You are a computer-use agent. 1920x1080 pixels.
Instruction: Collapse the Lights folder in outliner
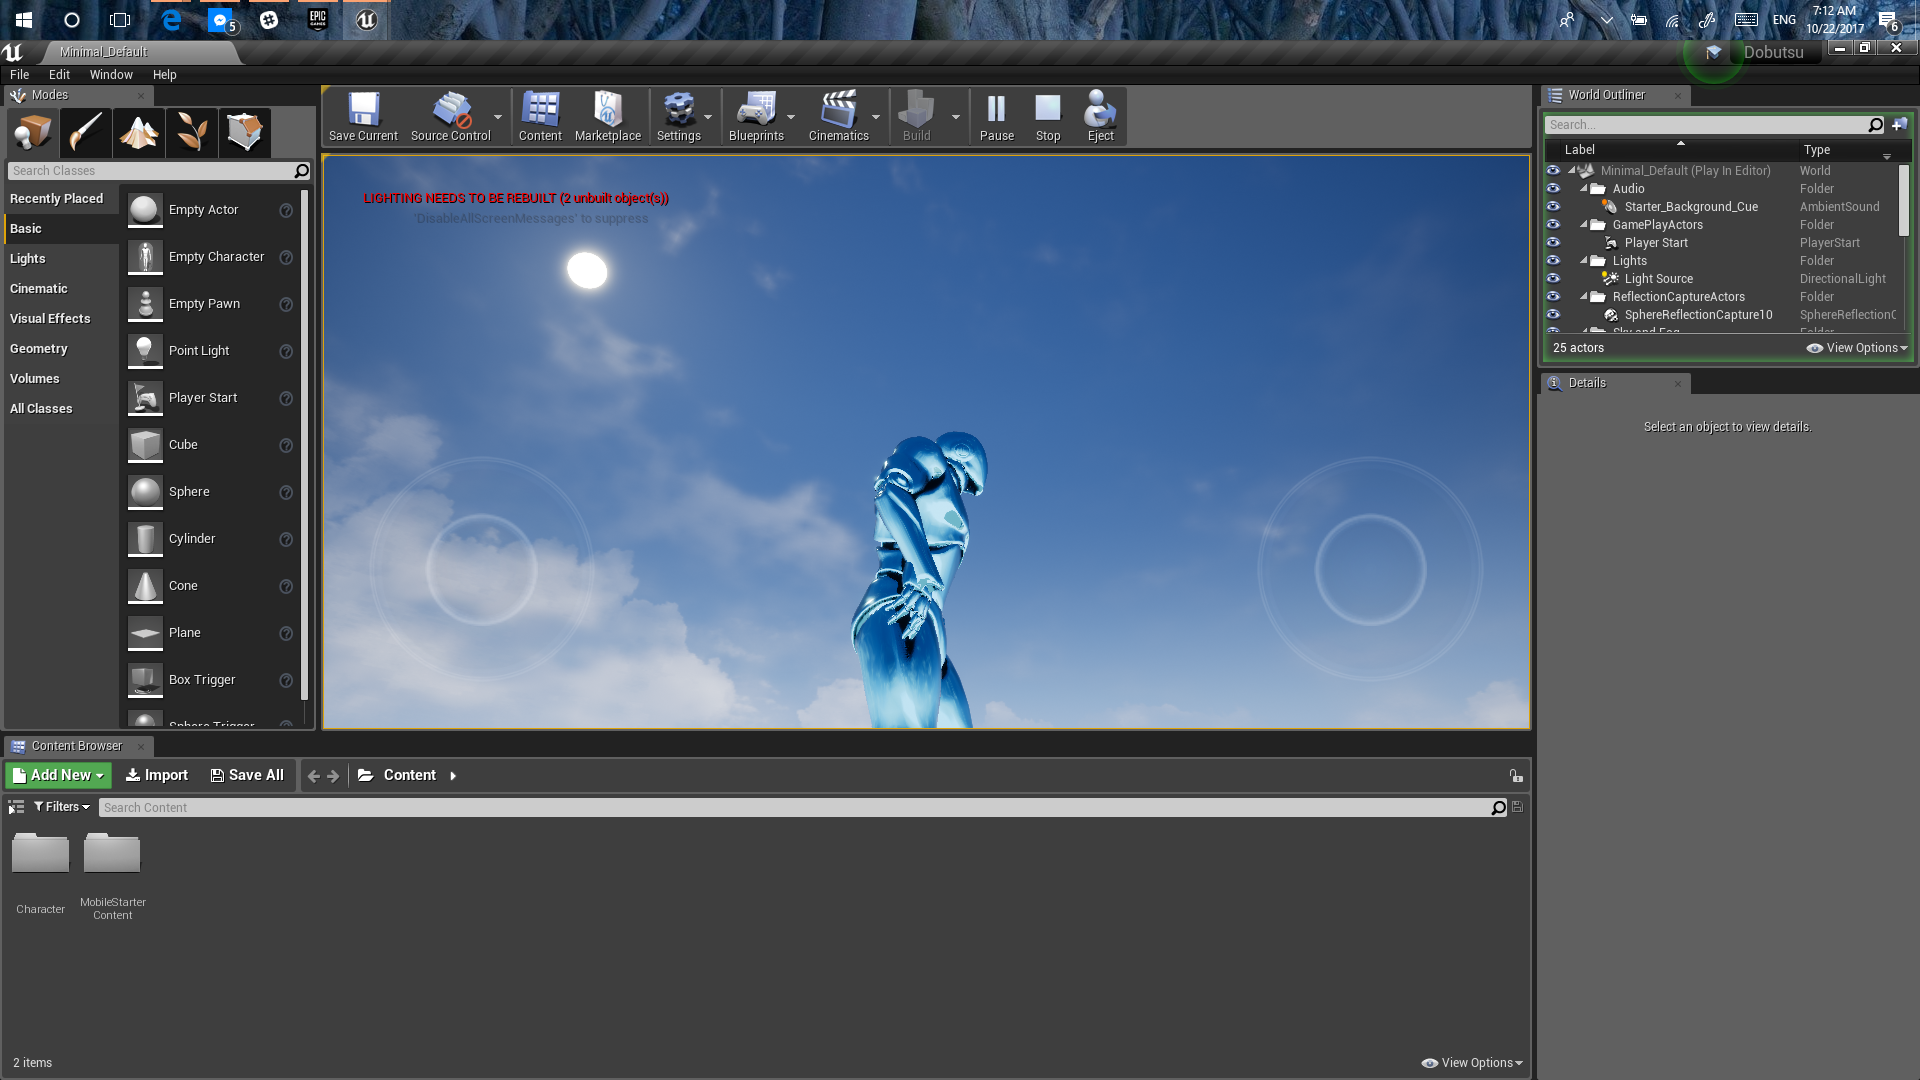pyautogui.click(x=1584, y=261)
